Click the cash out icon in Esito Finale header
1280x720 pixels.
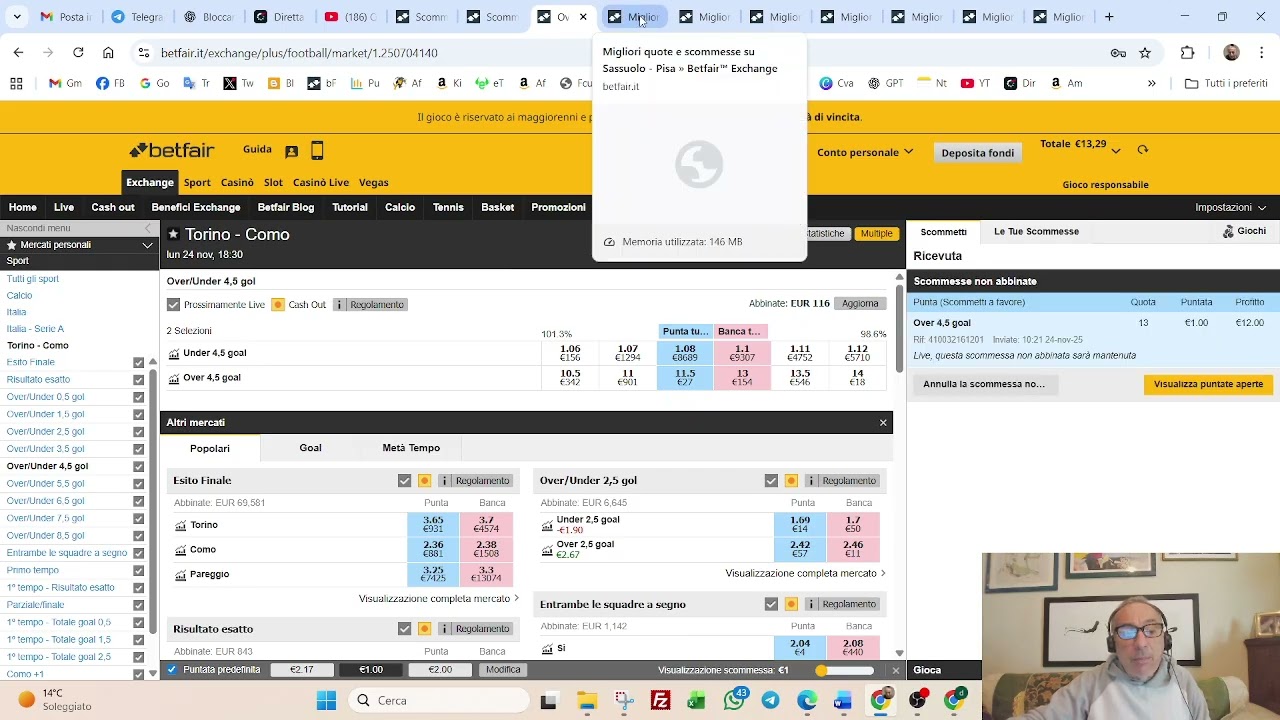click(424, 481)
